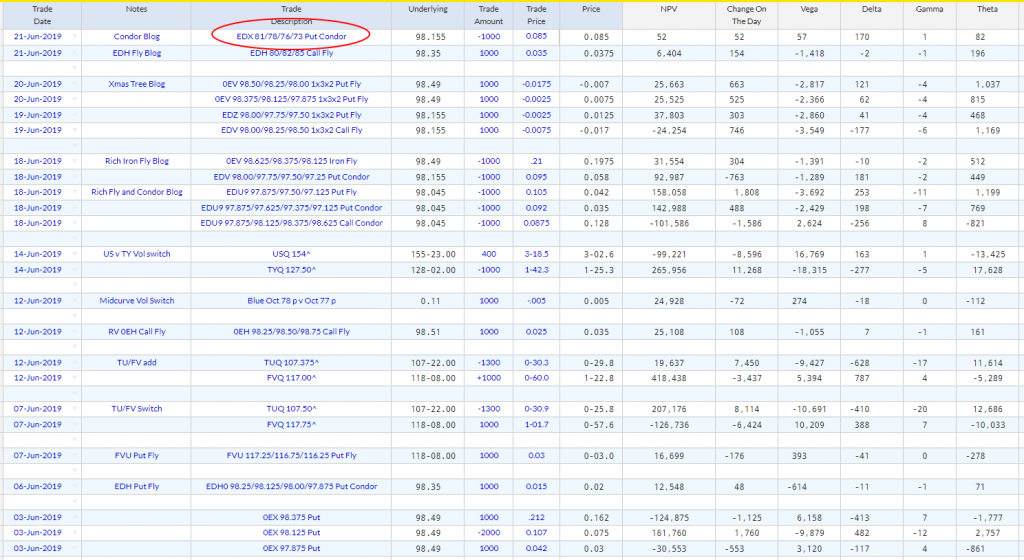Viewport: 1024px width, 560px height.
Task: Select Theta value -13,425
Action: tap(987, 255)
